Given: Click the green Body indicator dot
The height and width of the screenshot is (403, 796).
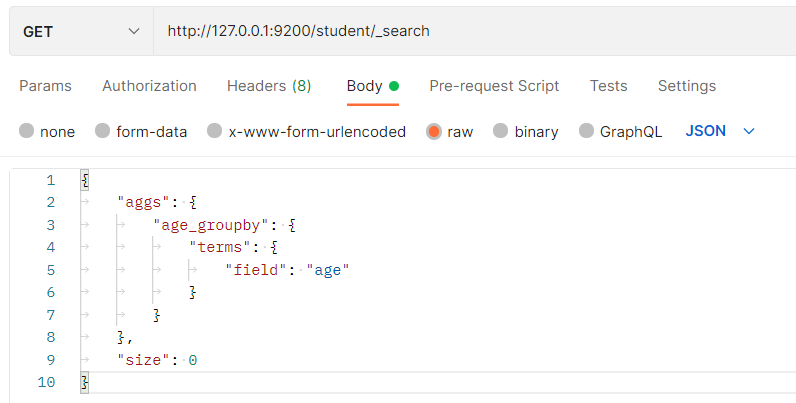Looking at the screenshot, I should coord(394,86).
